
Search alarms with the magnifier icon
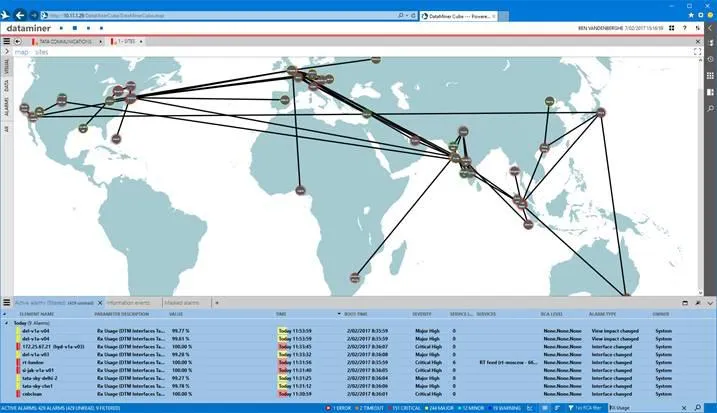pyautogui.click(x=698, y=408)
